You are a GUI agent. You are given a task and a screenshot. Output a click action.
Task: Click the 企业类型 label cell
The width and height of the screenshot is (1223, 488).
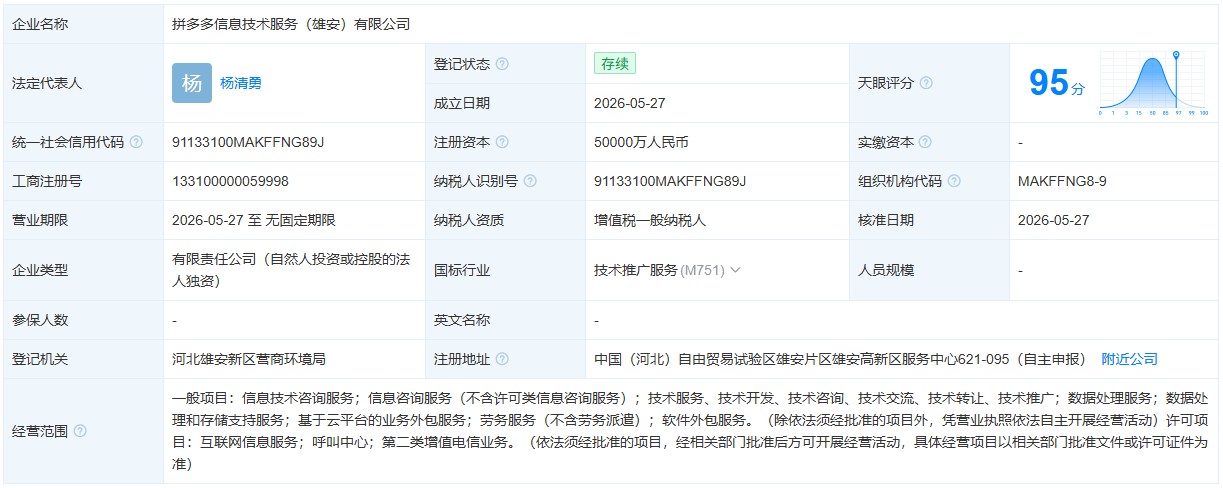84,270
